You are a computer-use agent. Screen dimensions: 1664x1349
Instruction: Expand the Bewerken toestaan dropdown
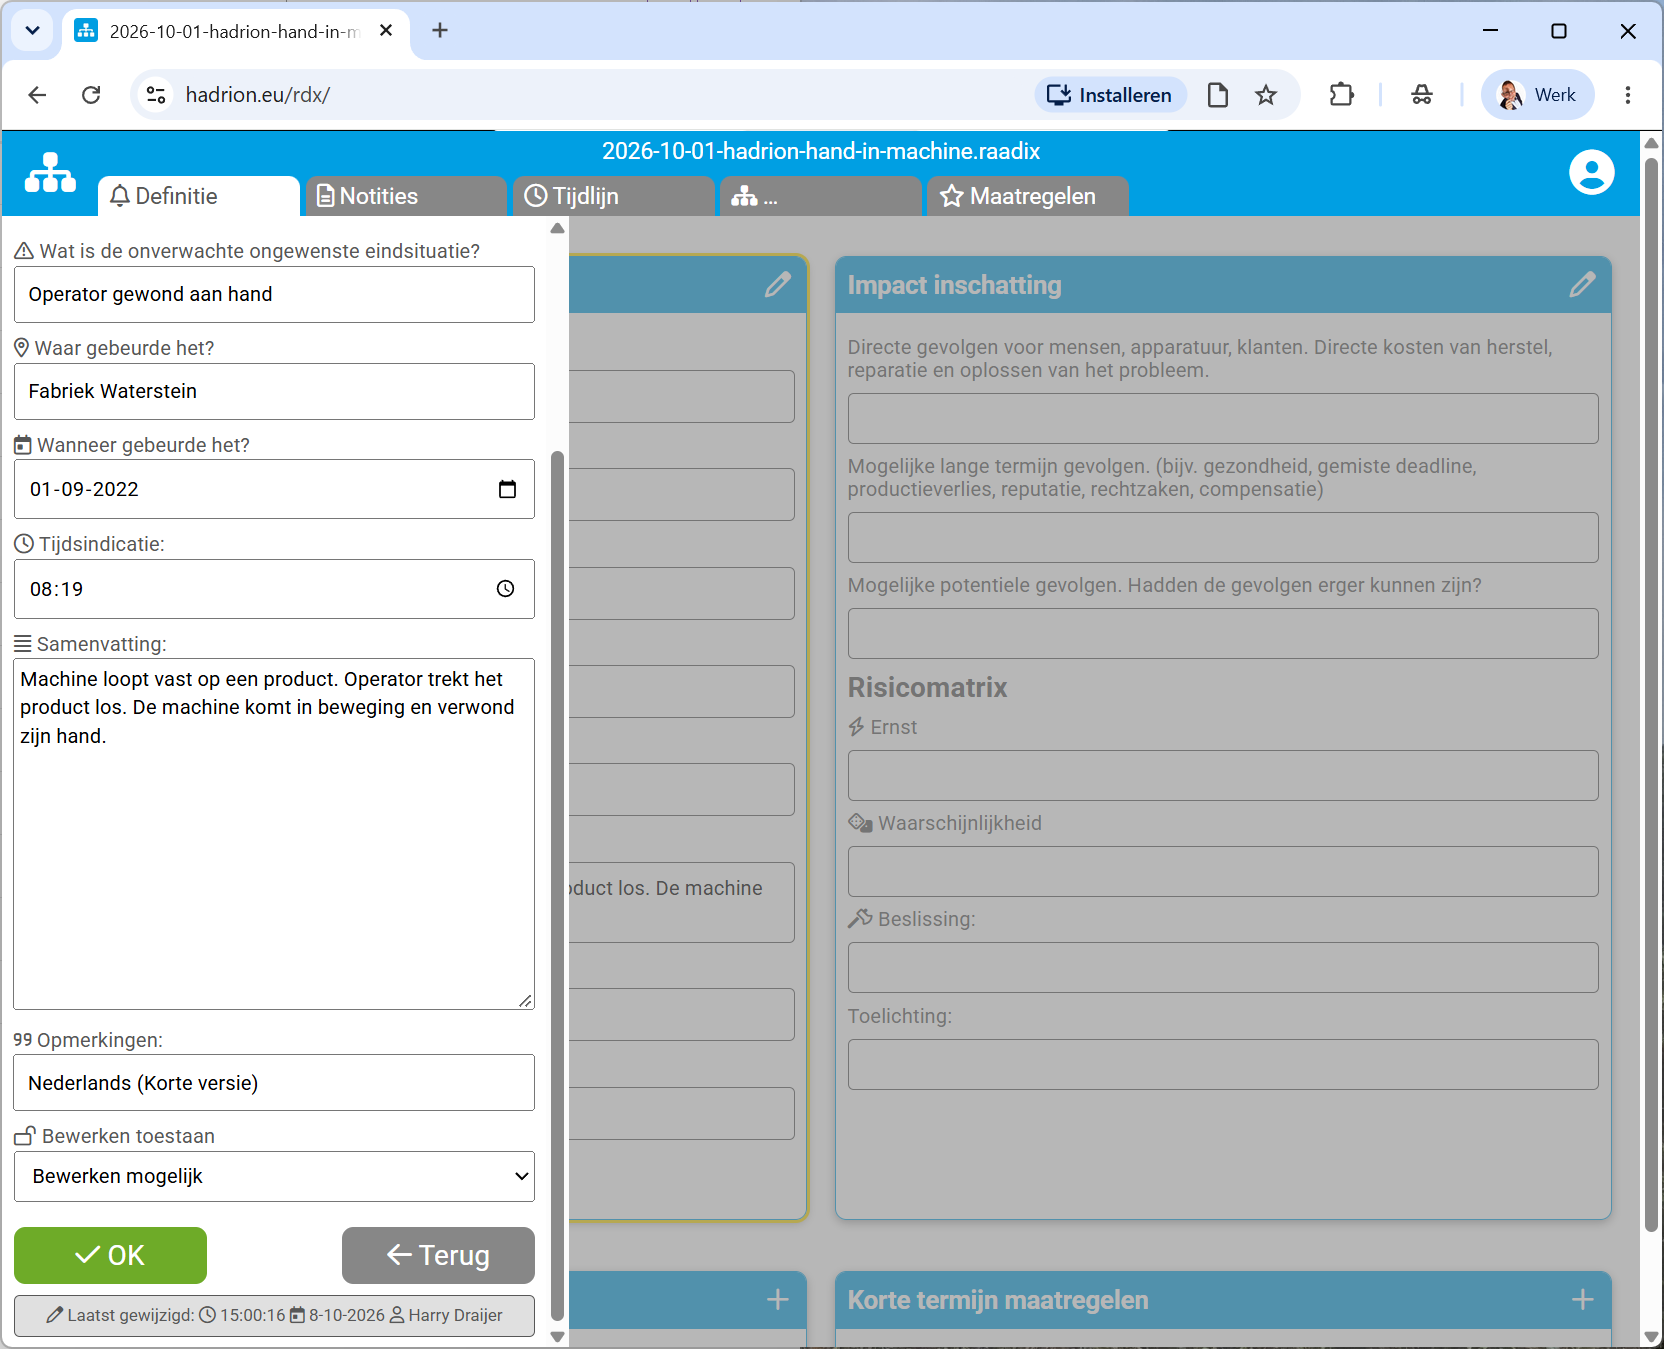click(x=274, y=1176)
